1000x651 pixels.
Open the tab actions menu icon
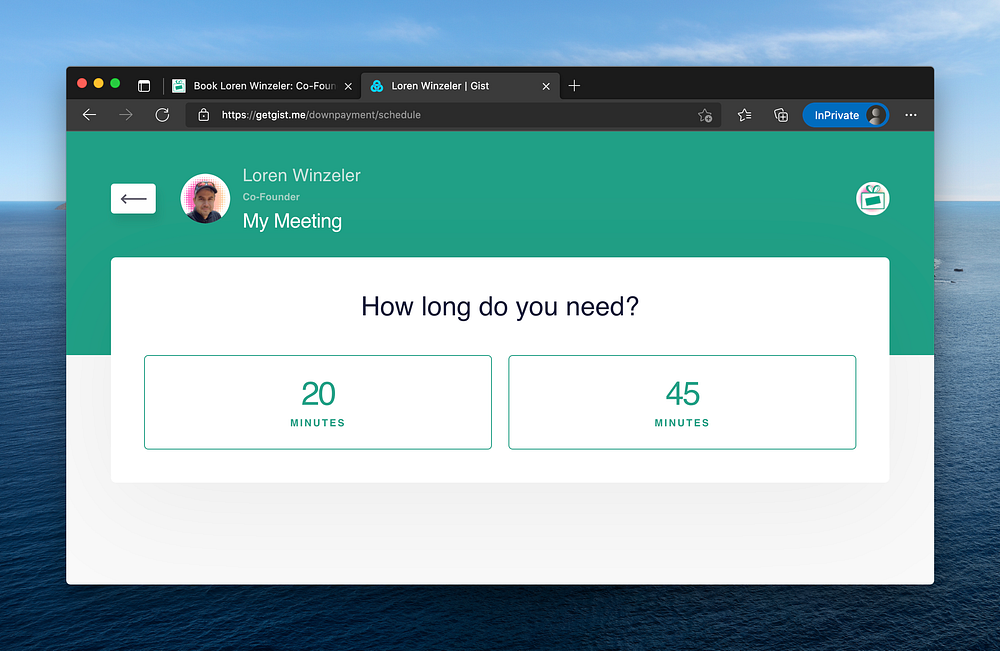[x=144, y=85]
